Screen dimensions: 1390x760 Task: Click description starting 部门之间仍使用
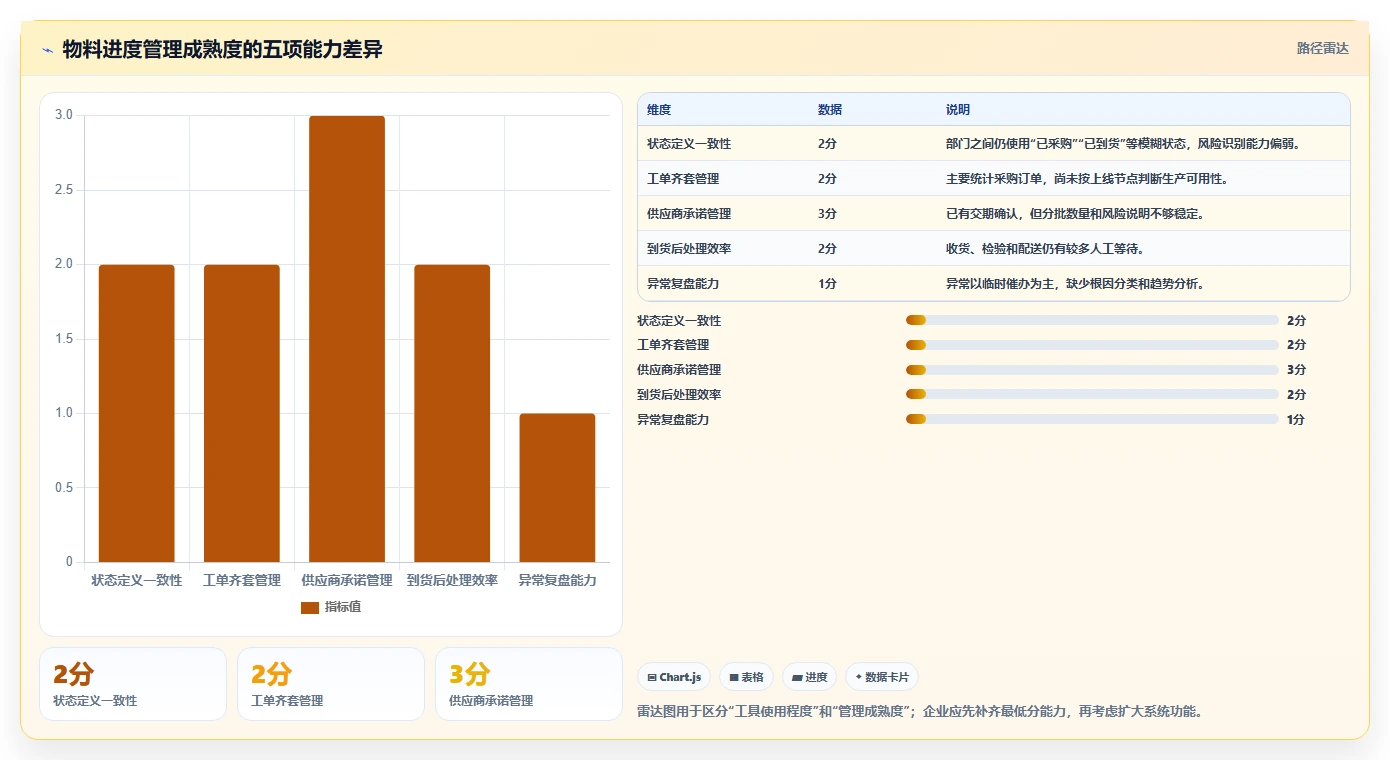[1123, 144]
